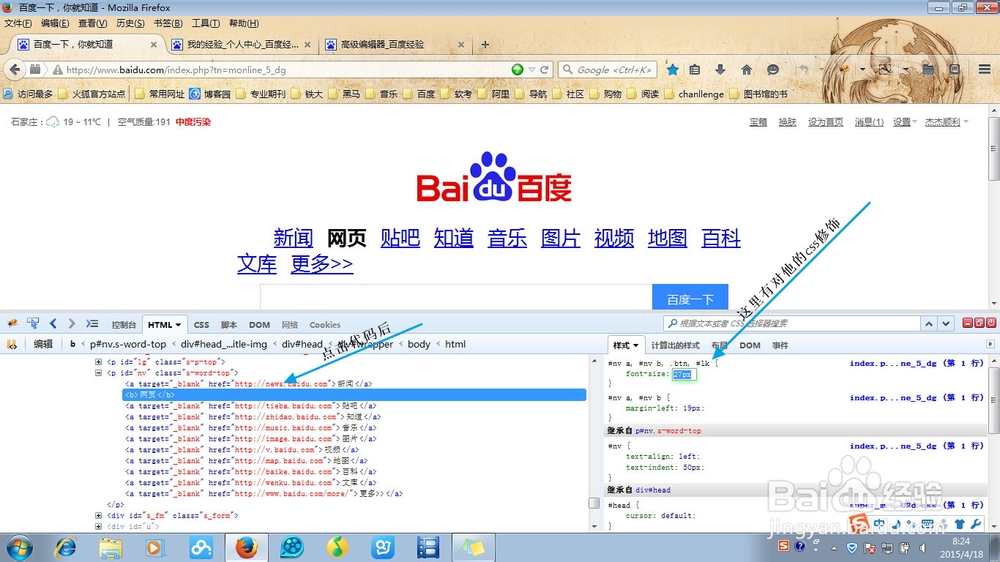
Task: Find next match in Firebug search
Action: tap(946, 323)
